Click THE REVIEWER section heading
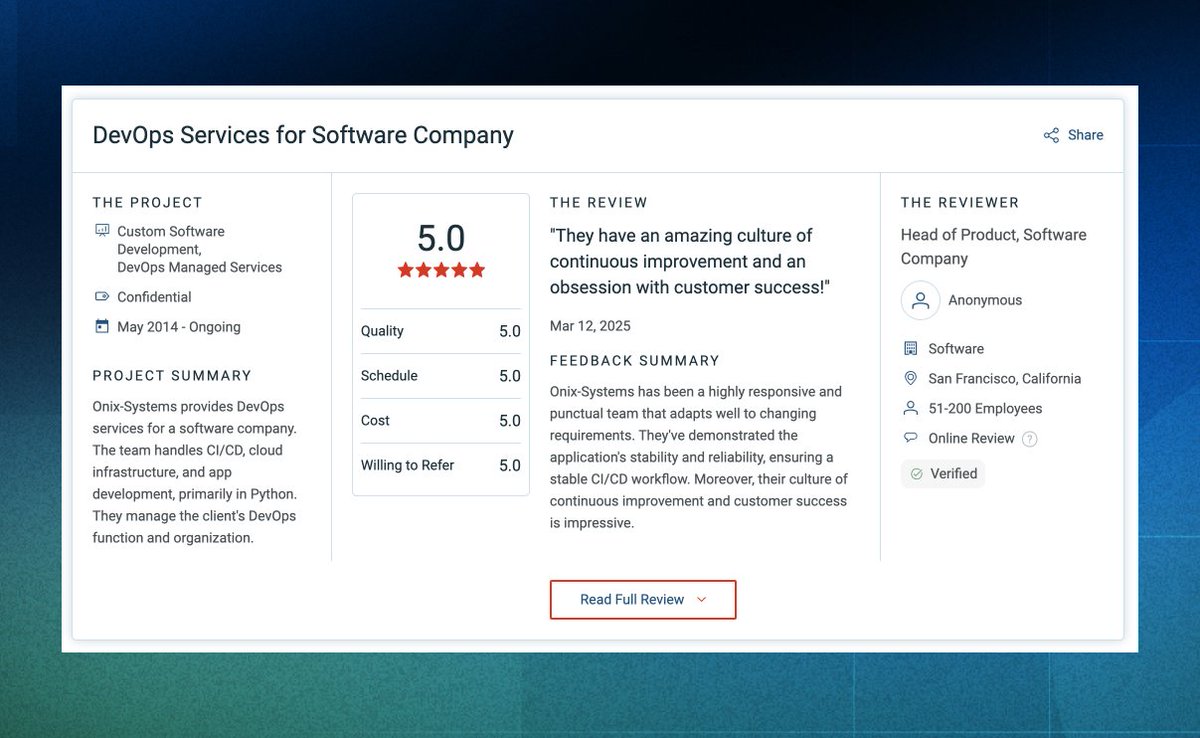 pyautogui.click(x=960, y=203)
